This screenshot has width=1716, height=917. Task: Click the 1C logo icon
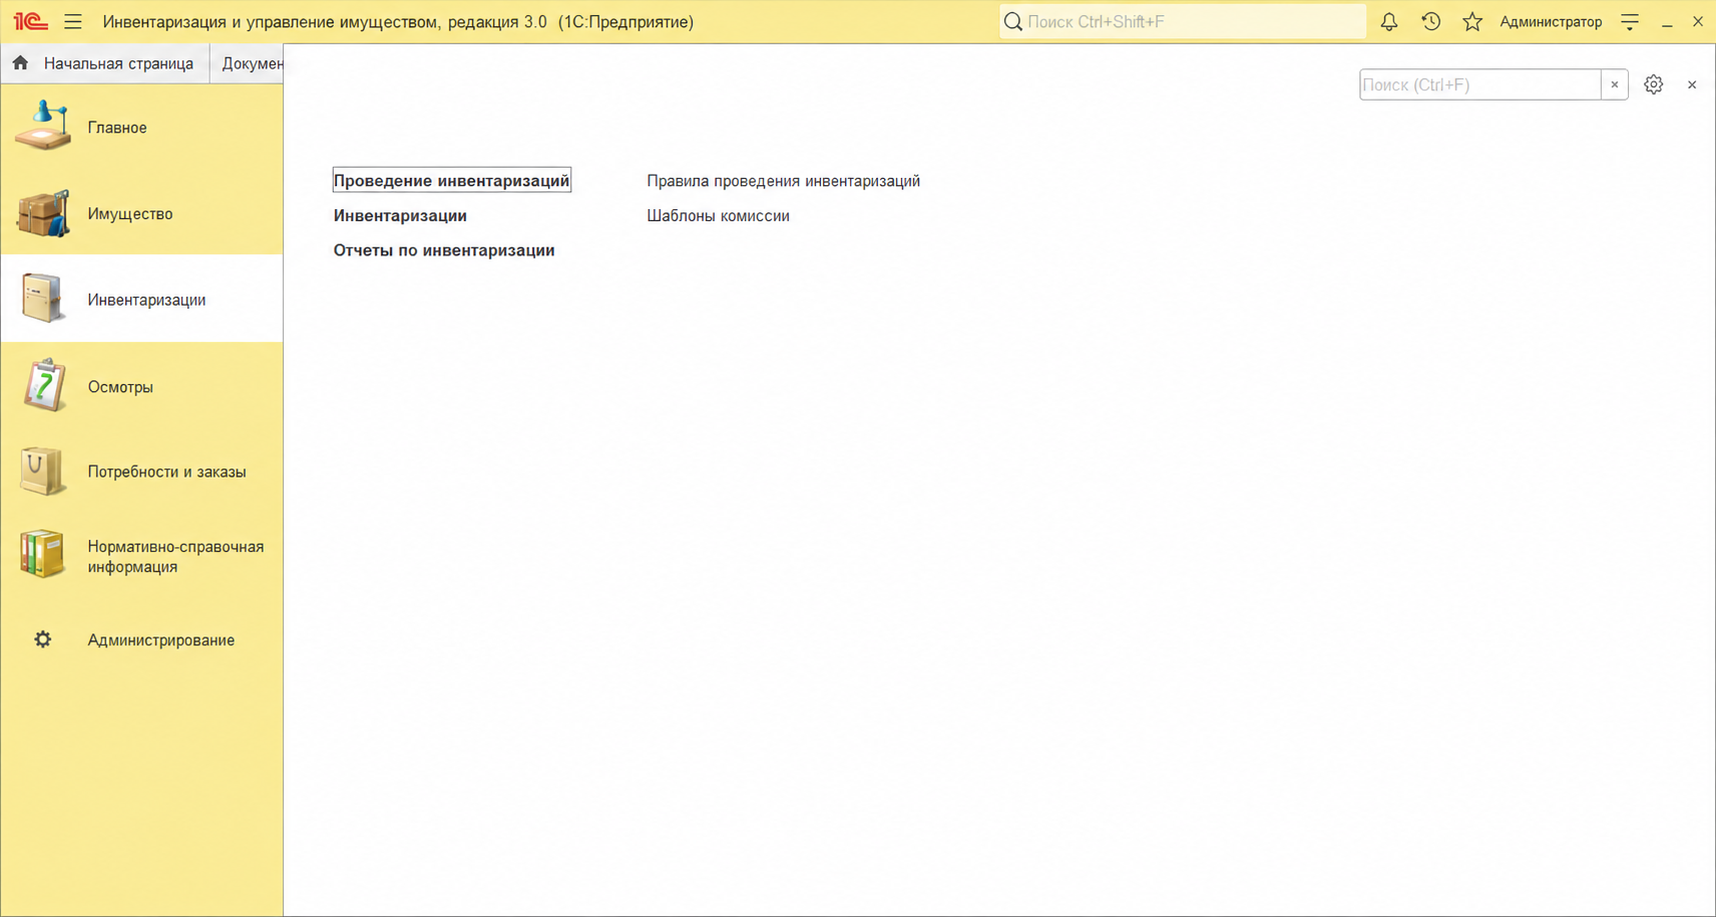[31, 21]
